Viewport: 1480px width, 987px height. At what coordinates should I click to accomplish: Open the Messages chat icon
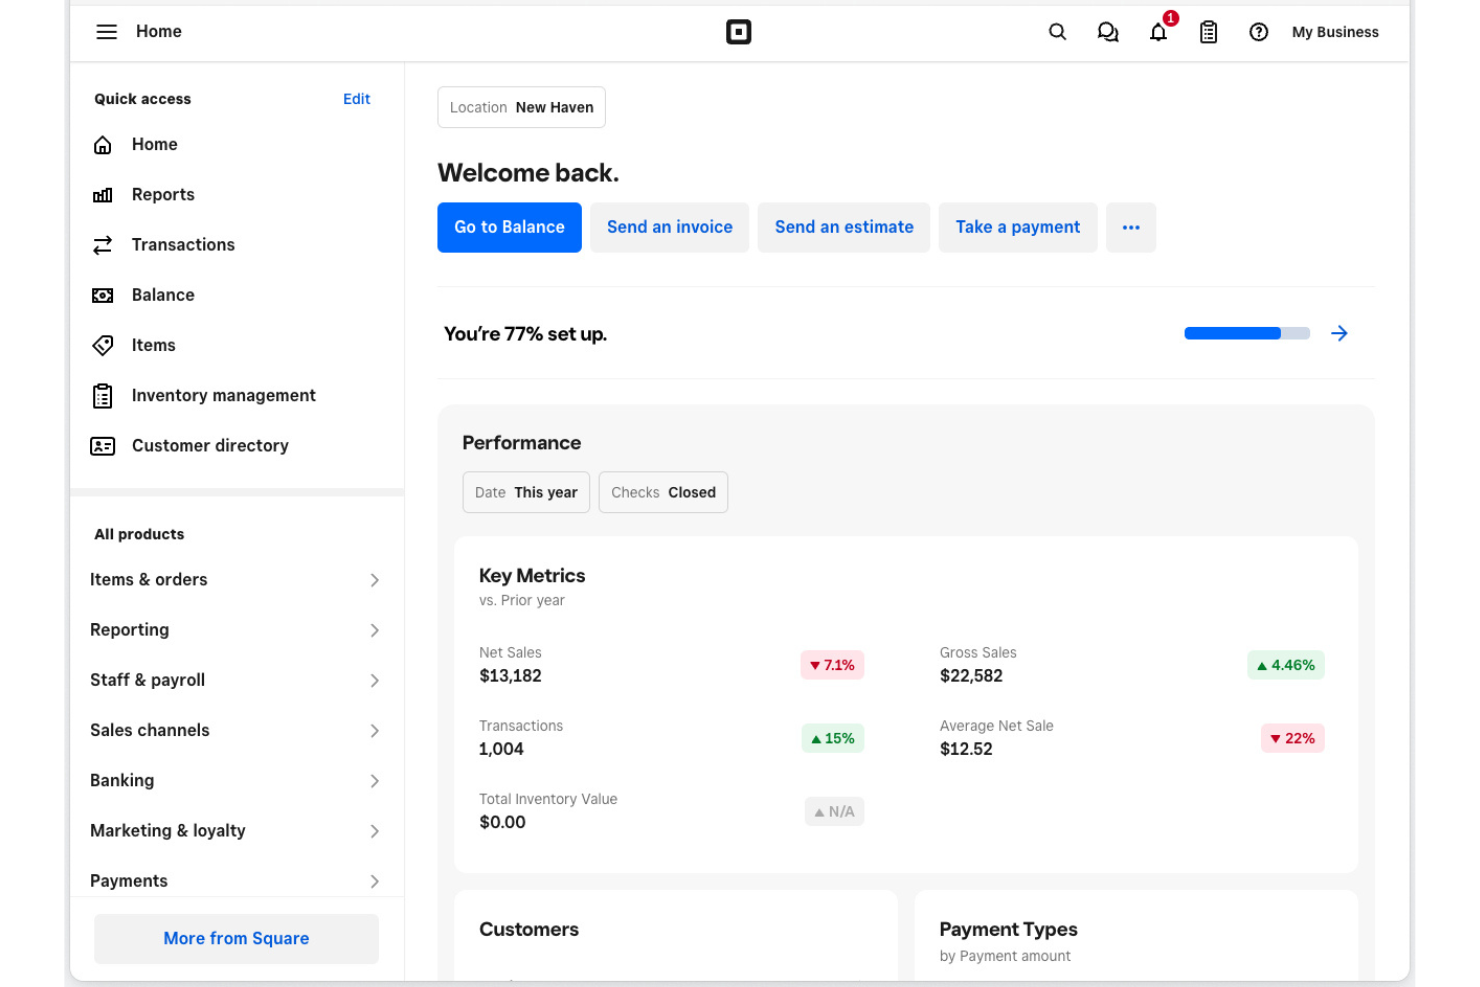click(x=1107, y=31)
